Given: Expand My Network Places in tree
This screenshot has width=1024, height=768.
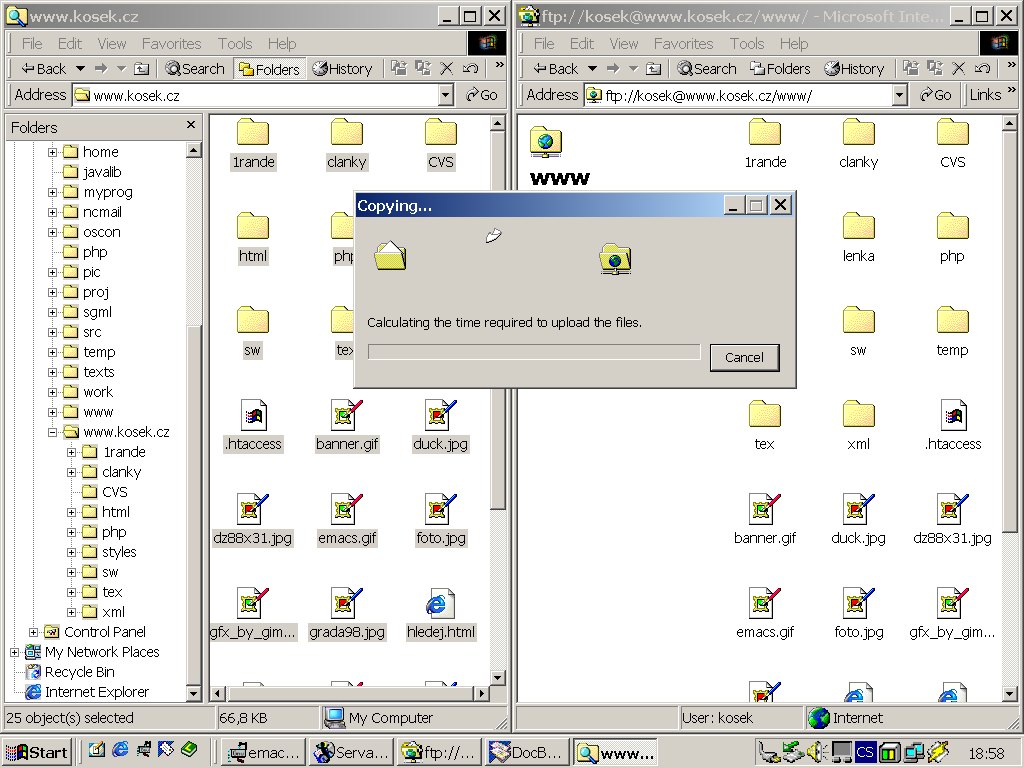Looking at the screenshot, I should pos(14,652).
